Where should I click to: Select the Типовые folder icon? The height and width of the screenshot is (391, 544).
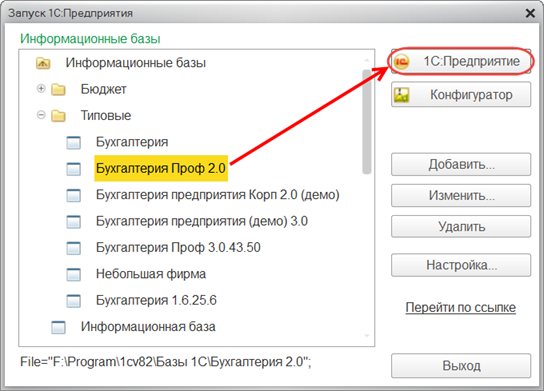click(x=58, y=116)
